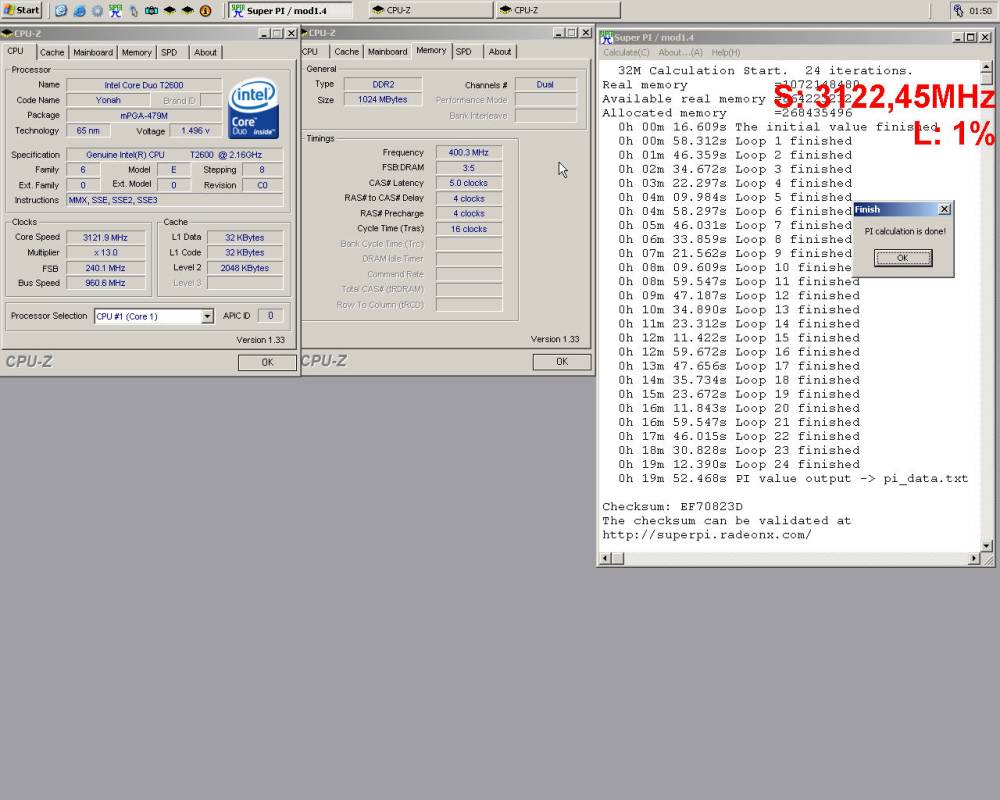Open the Calculate(C) menu in Super PI

pyautogui.click(x=626, y=52)
